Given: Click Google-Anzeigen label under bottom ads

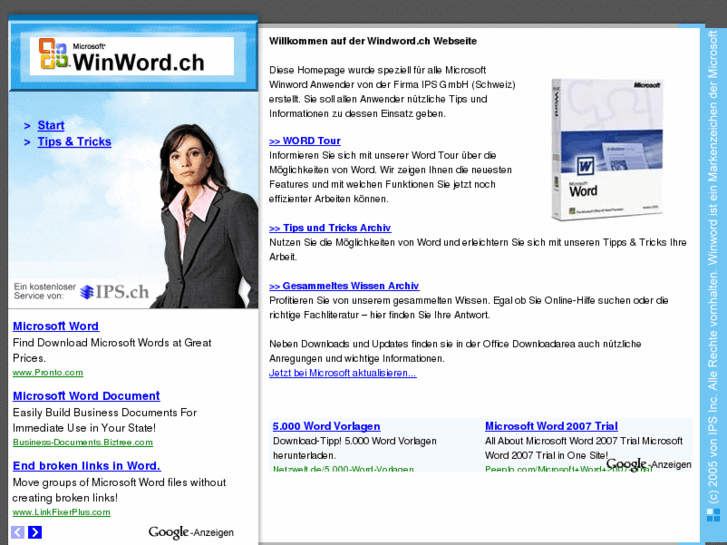Looking at the screenshot, I should pyautogui.click(x=649, y=464).
